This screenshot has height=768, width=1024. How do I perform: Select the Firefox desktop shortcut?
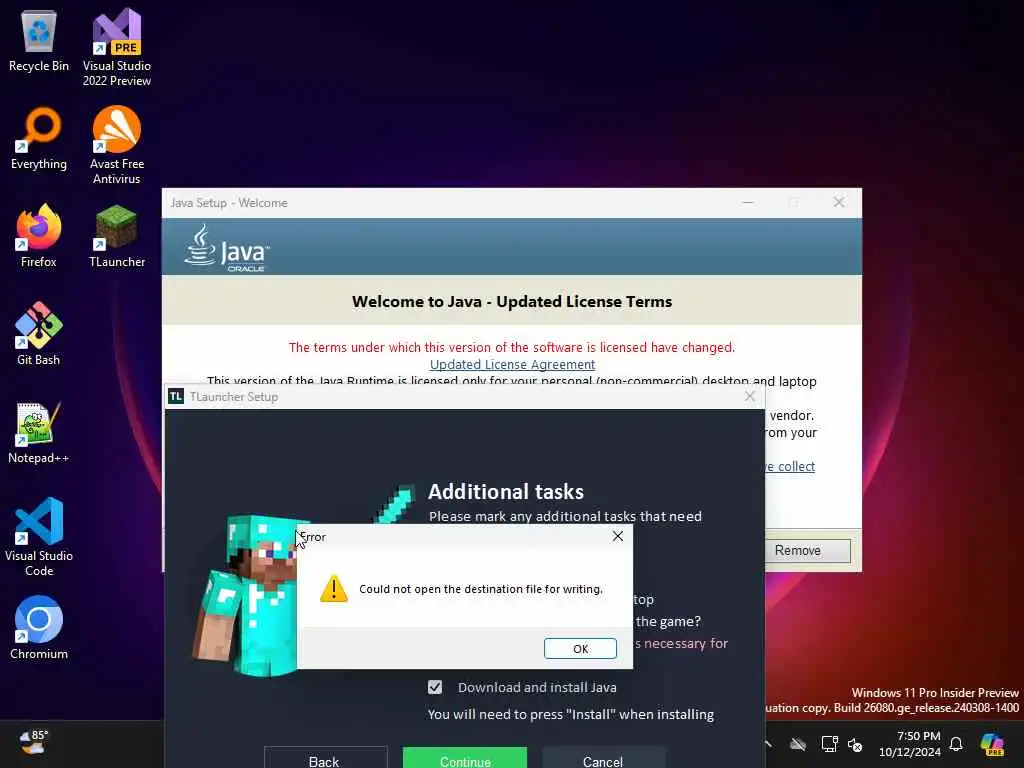click(39, 236)
